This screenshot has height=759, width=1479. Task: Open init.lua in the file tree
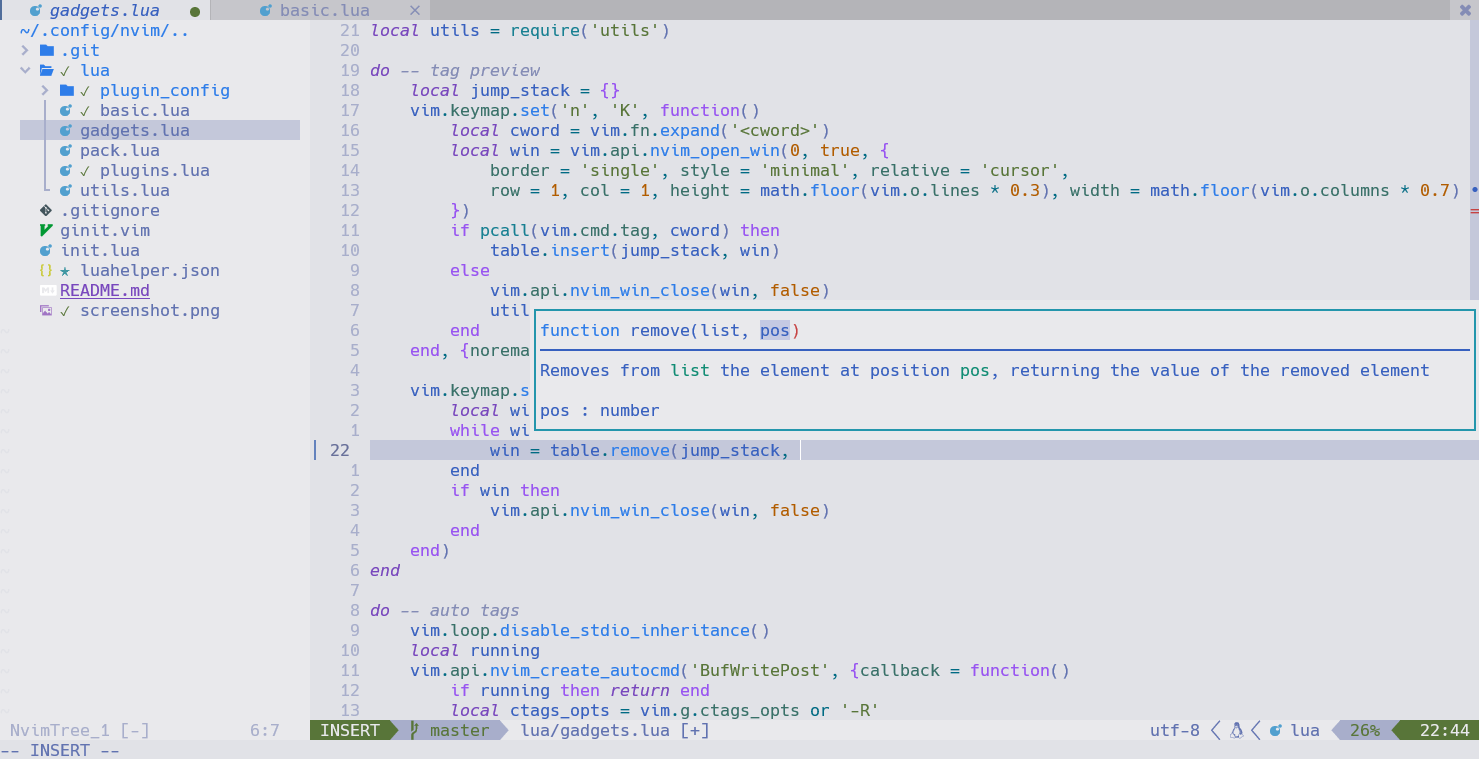(x=100, y=250)
